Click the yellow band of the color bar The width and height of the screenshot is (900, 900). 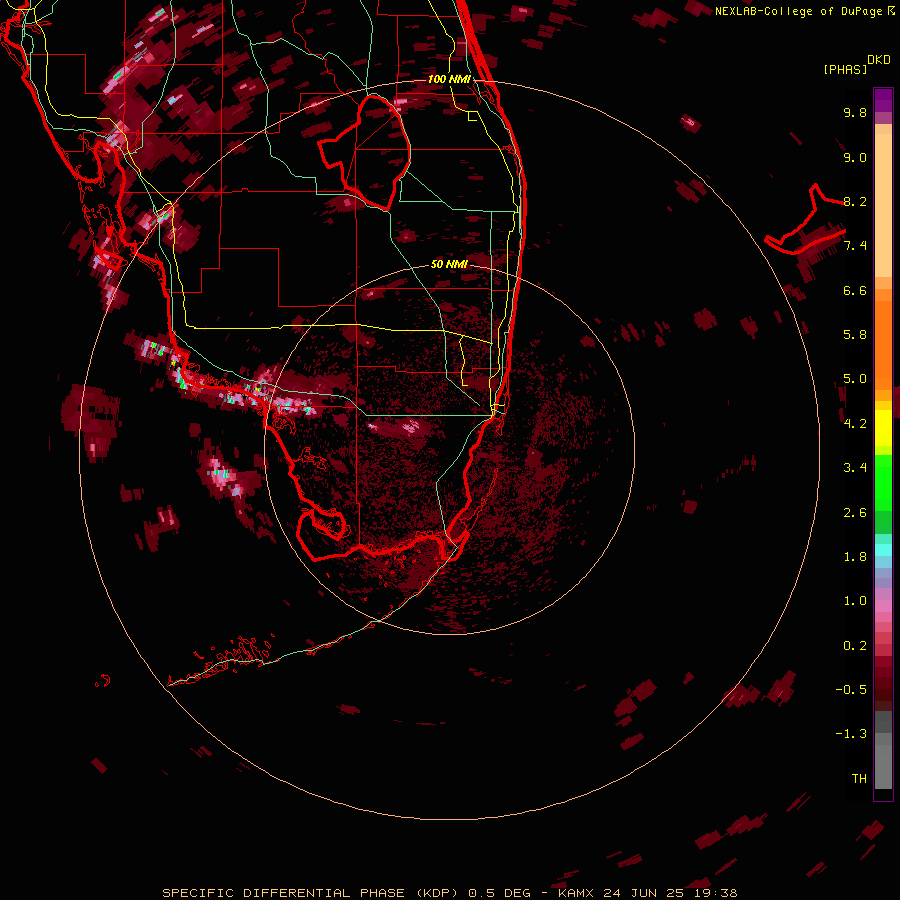[x=883, y=428]
